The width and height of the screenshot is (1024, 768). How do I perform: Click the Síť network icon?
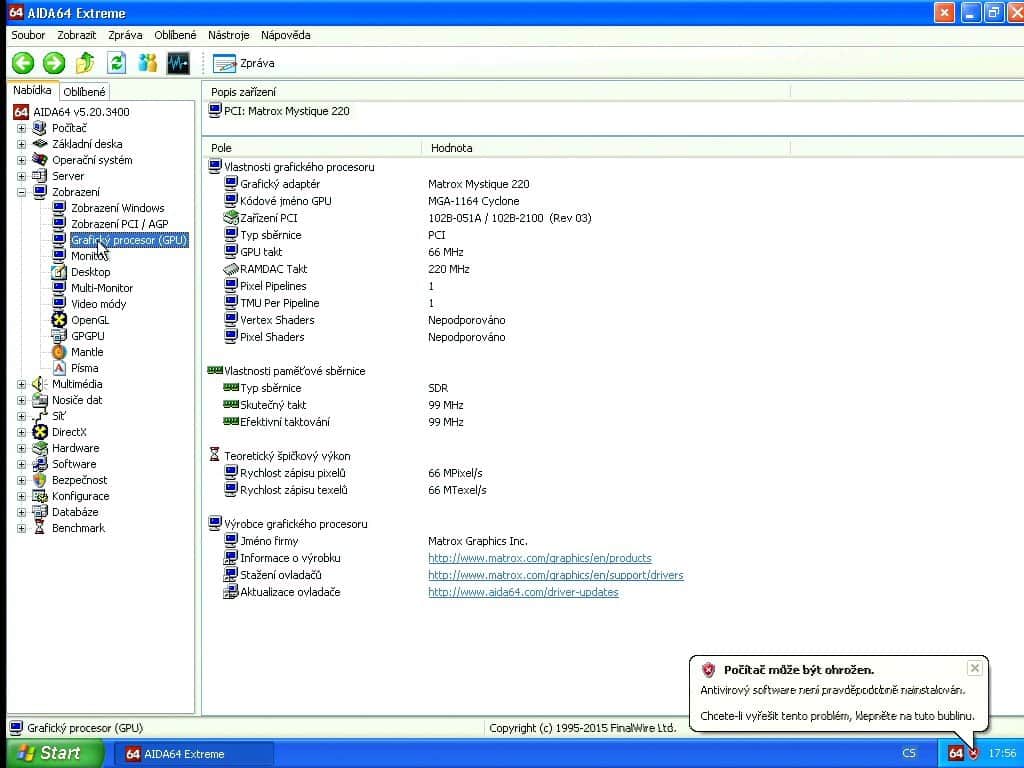pyautogui.click(x=40, y=416)
